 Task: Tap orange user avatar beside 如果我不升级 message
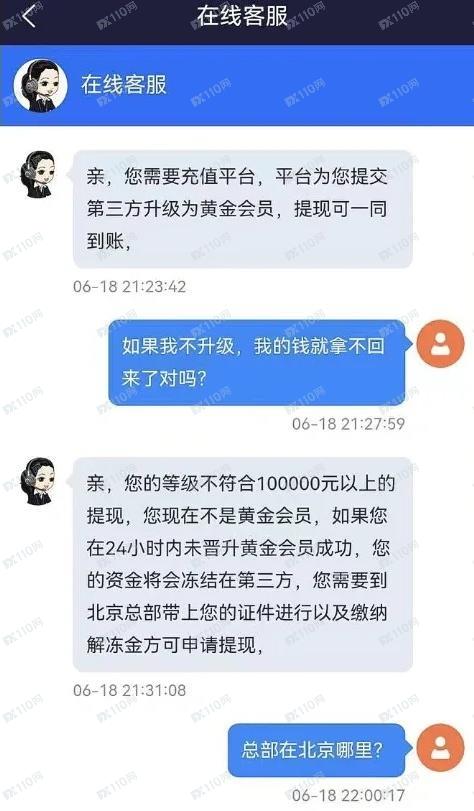click(440, 343)
